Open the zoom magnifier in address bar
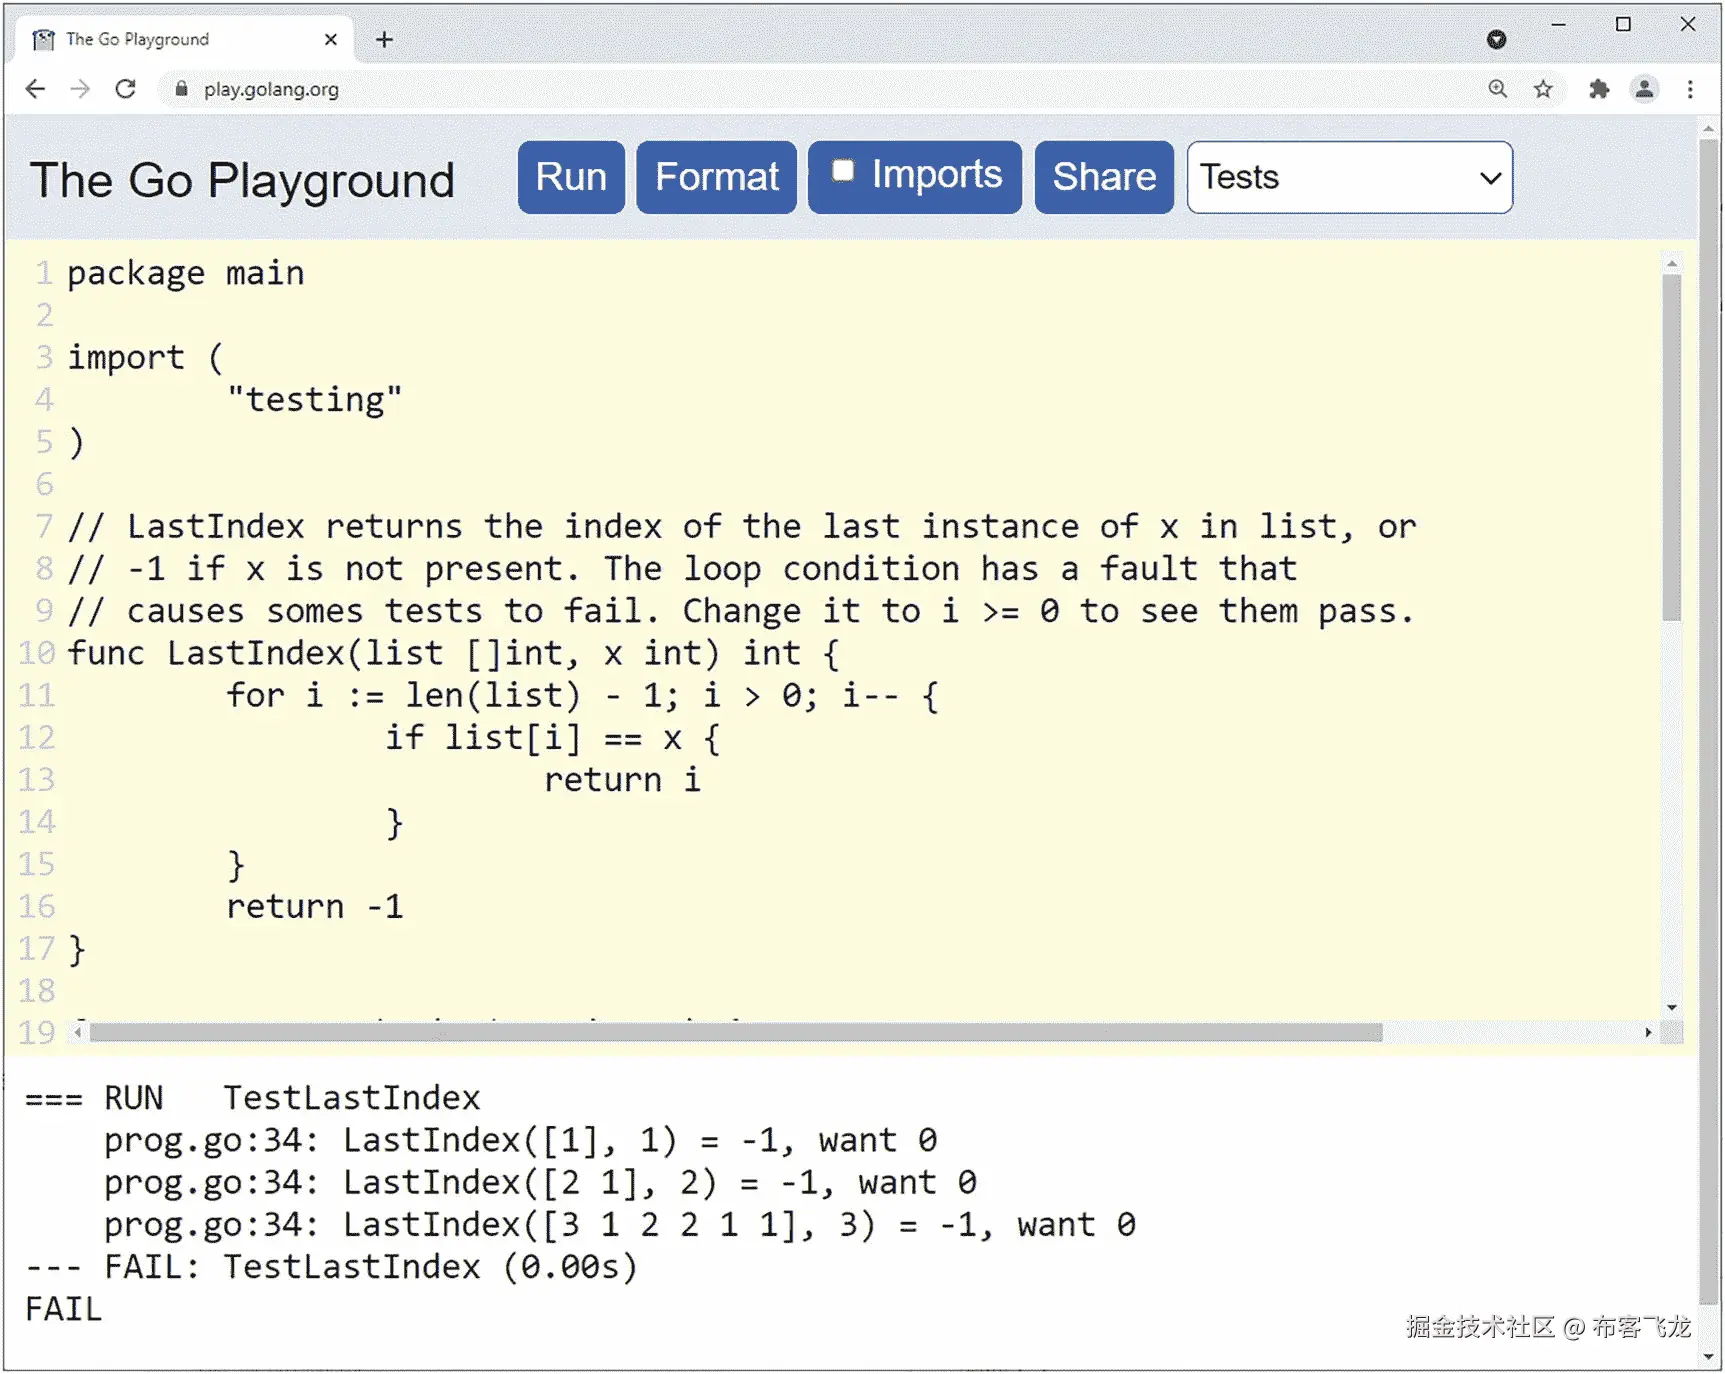1725x1374 pixels. click(x=1497, y=89)
